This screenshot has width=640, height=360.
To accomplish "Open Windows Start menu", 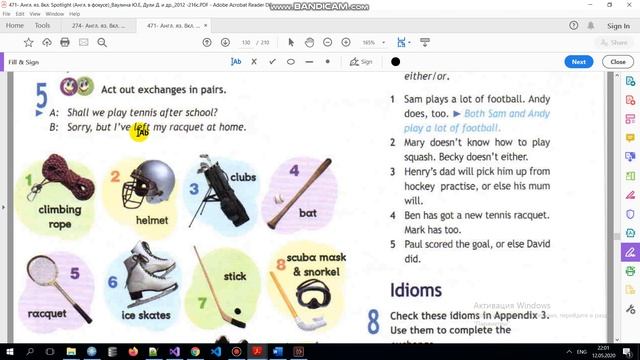I will pyautogui.click(x=9, y=351).
